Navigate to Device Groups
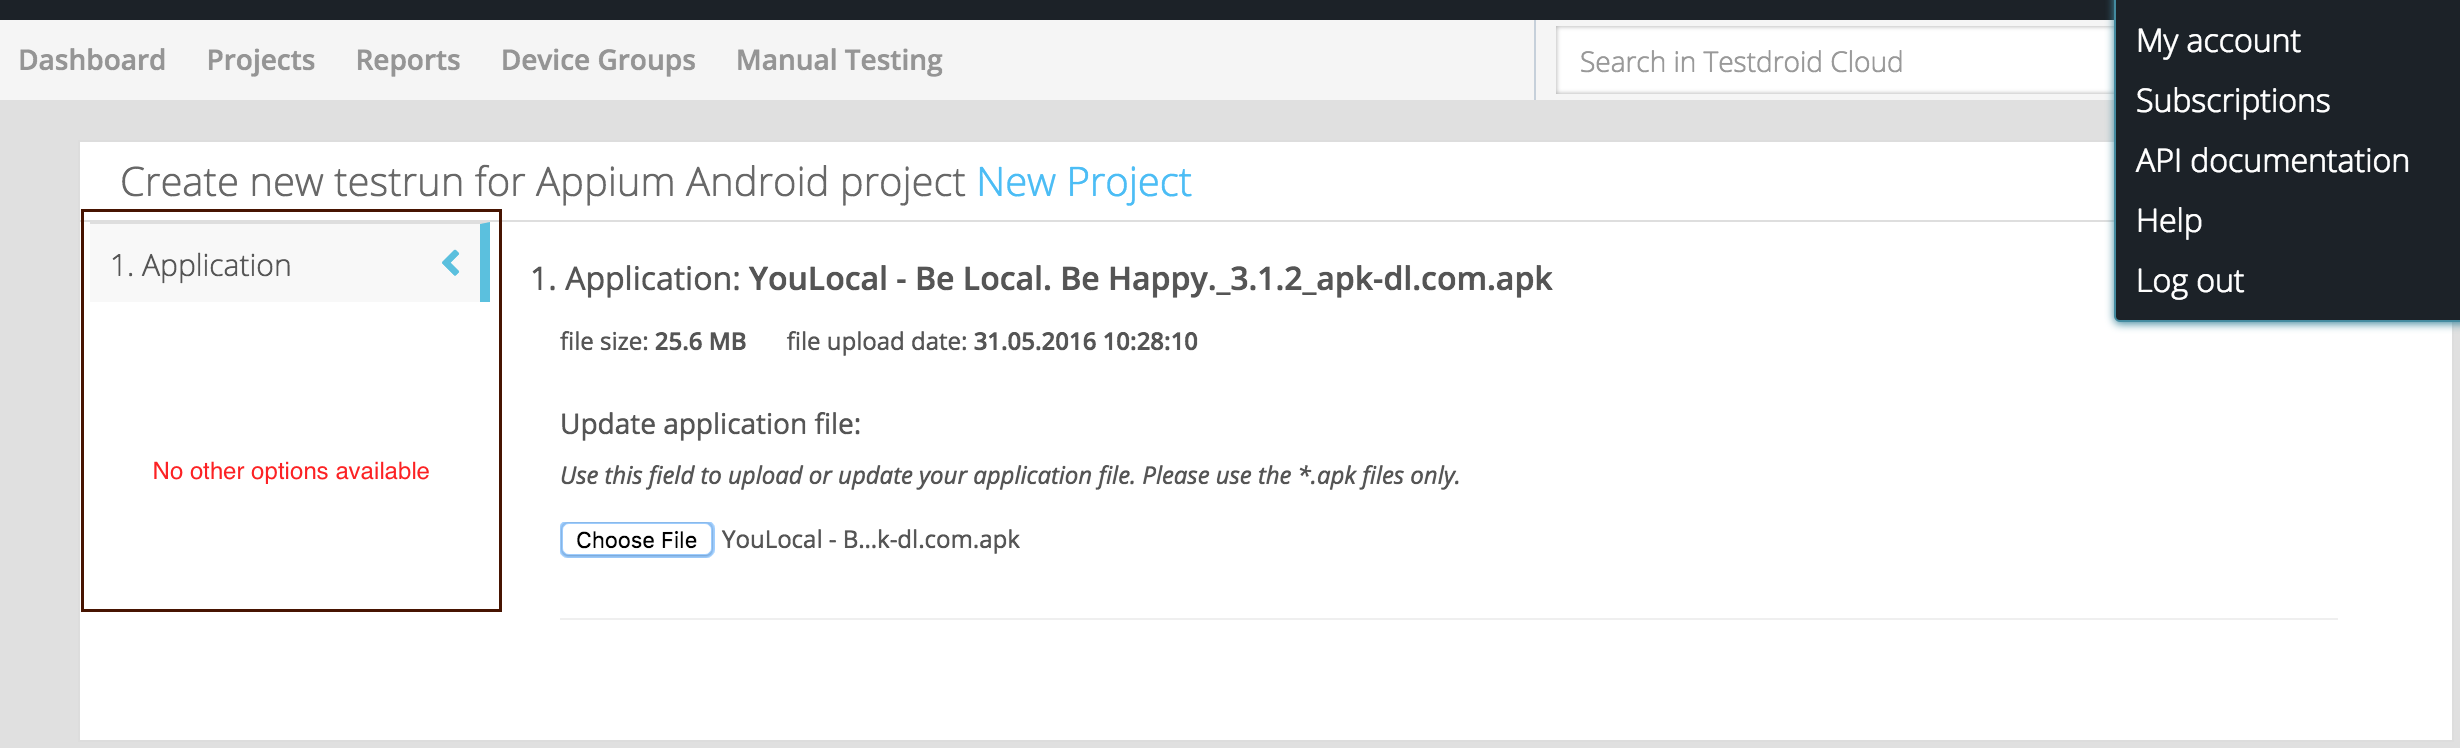The image size is (2460, 748). (598, 60)
